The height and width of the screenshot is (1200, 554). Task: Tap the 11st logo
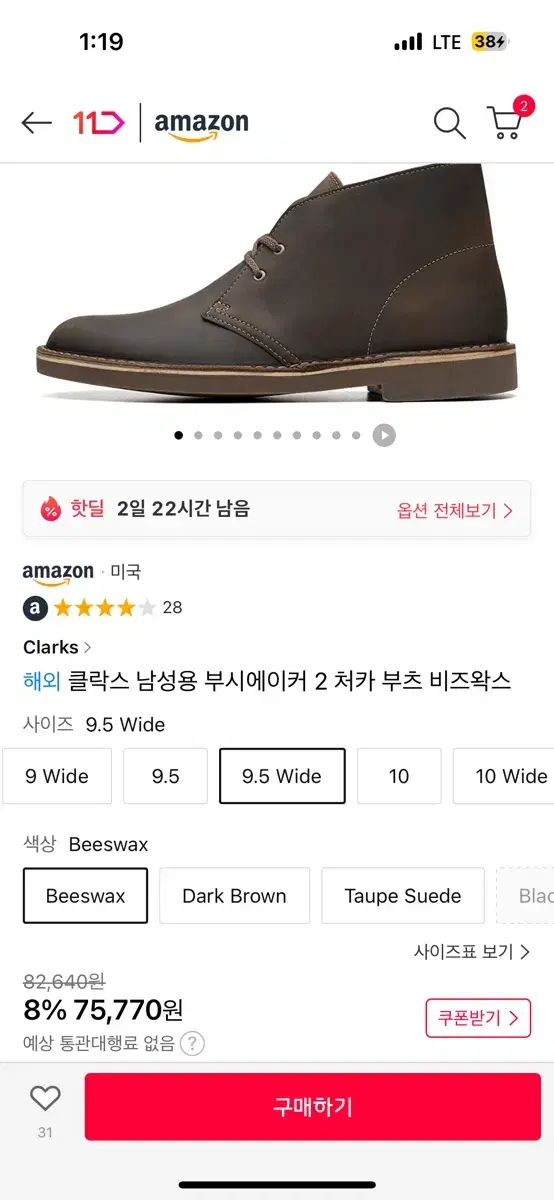pyautogui.click(x=99, y=123)
